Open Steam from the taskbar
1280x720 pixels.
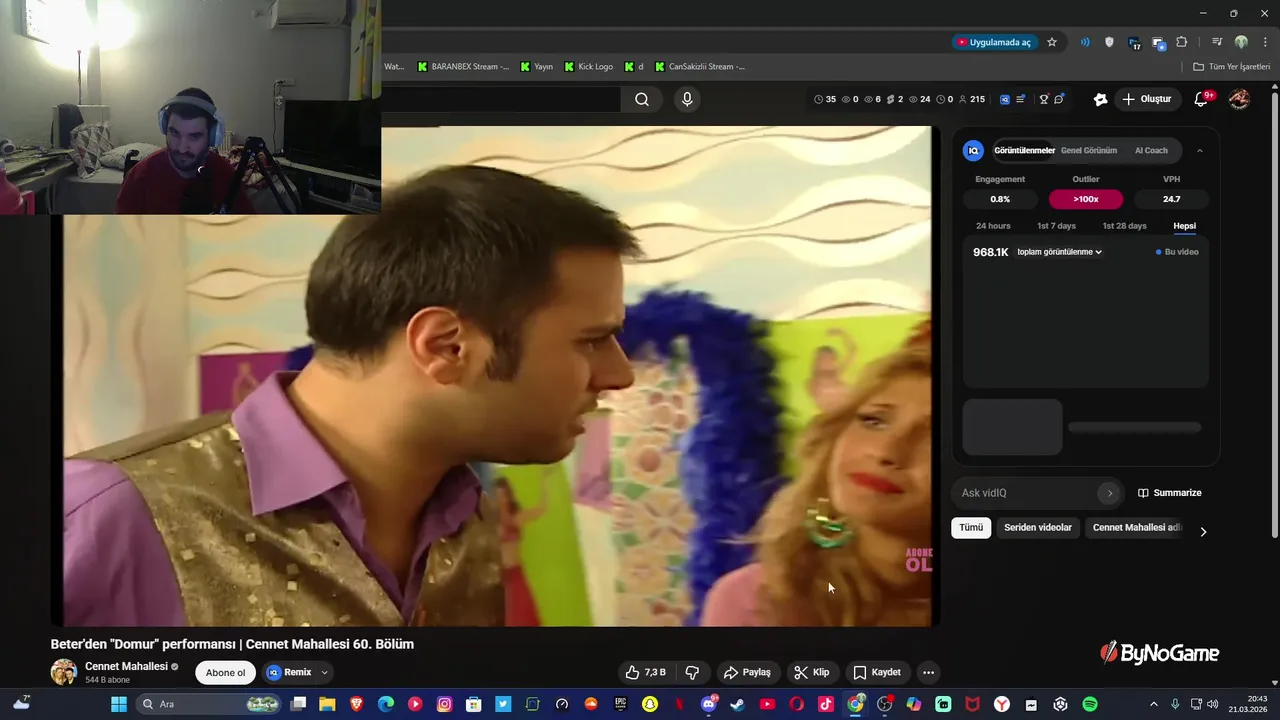coord(737,704)
